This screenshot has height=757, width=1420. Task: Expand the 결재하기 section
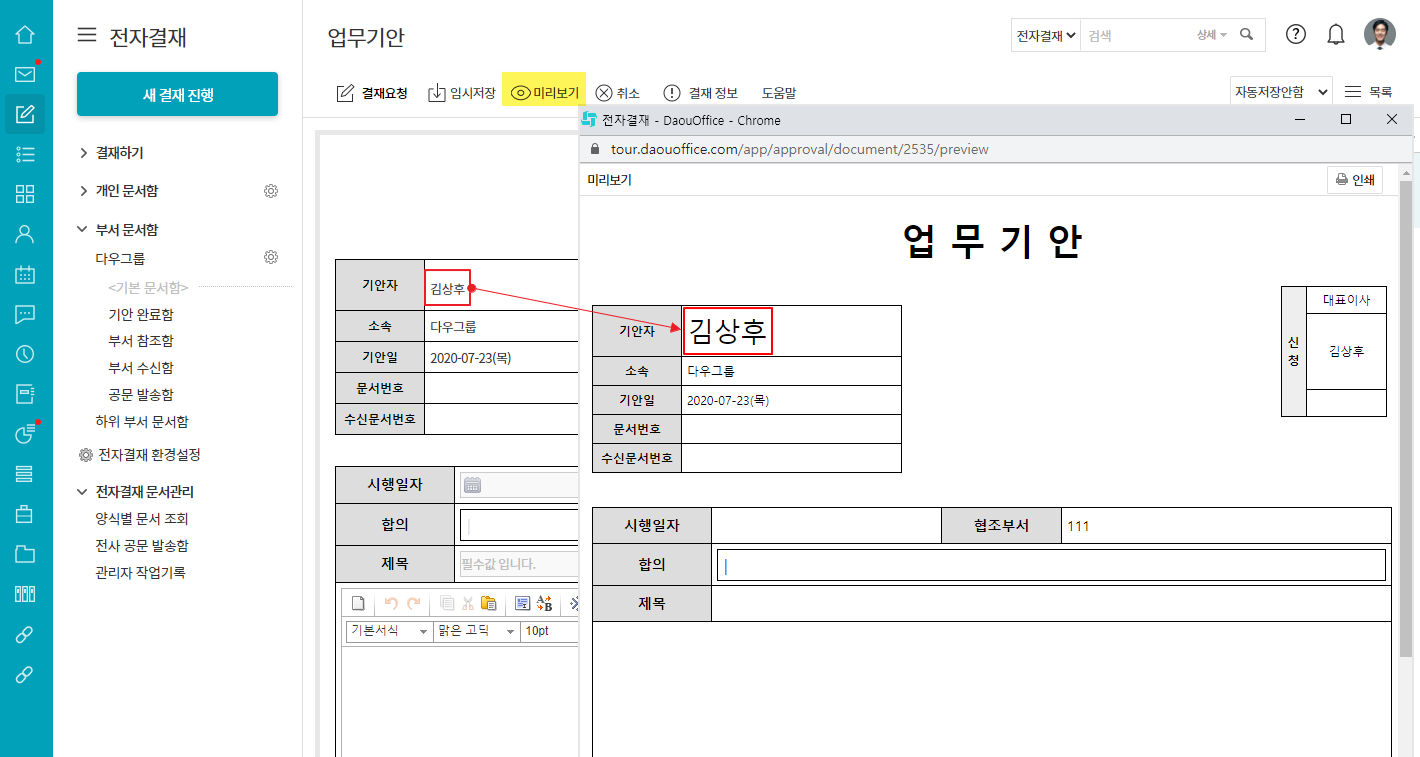83,153
